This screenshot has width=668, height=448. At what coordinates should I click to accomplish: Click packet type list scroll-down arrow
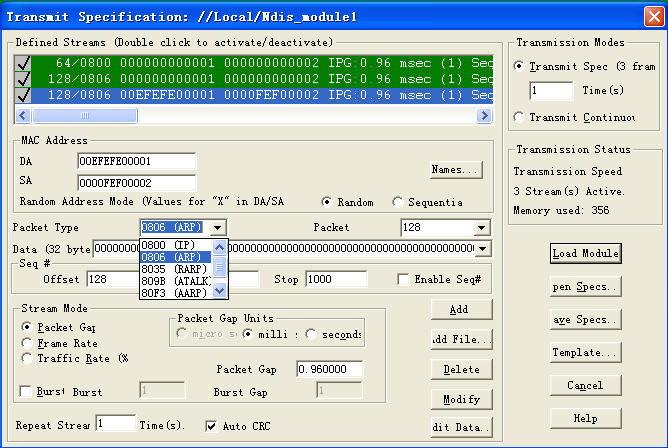coord(219,291)
